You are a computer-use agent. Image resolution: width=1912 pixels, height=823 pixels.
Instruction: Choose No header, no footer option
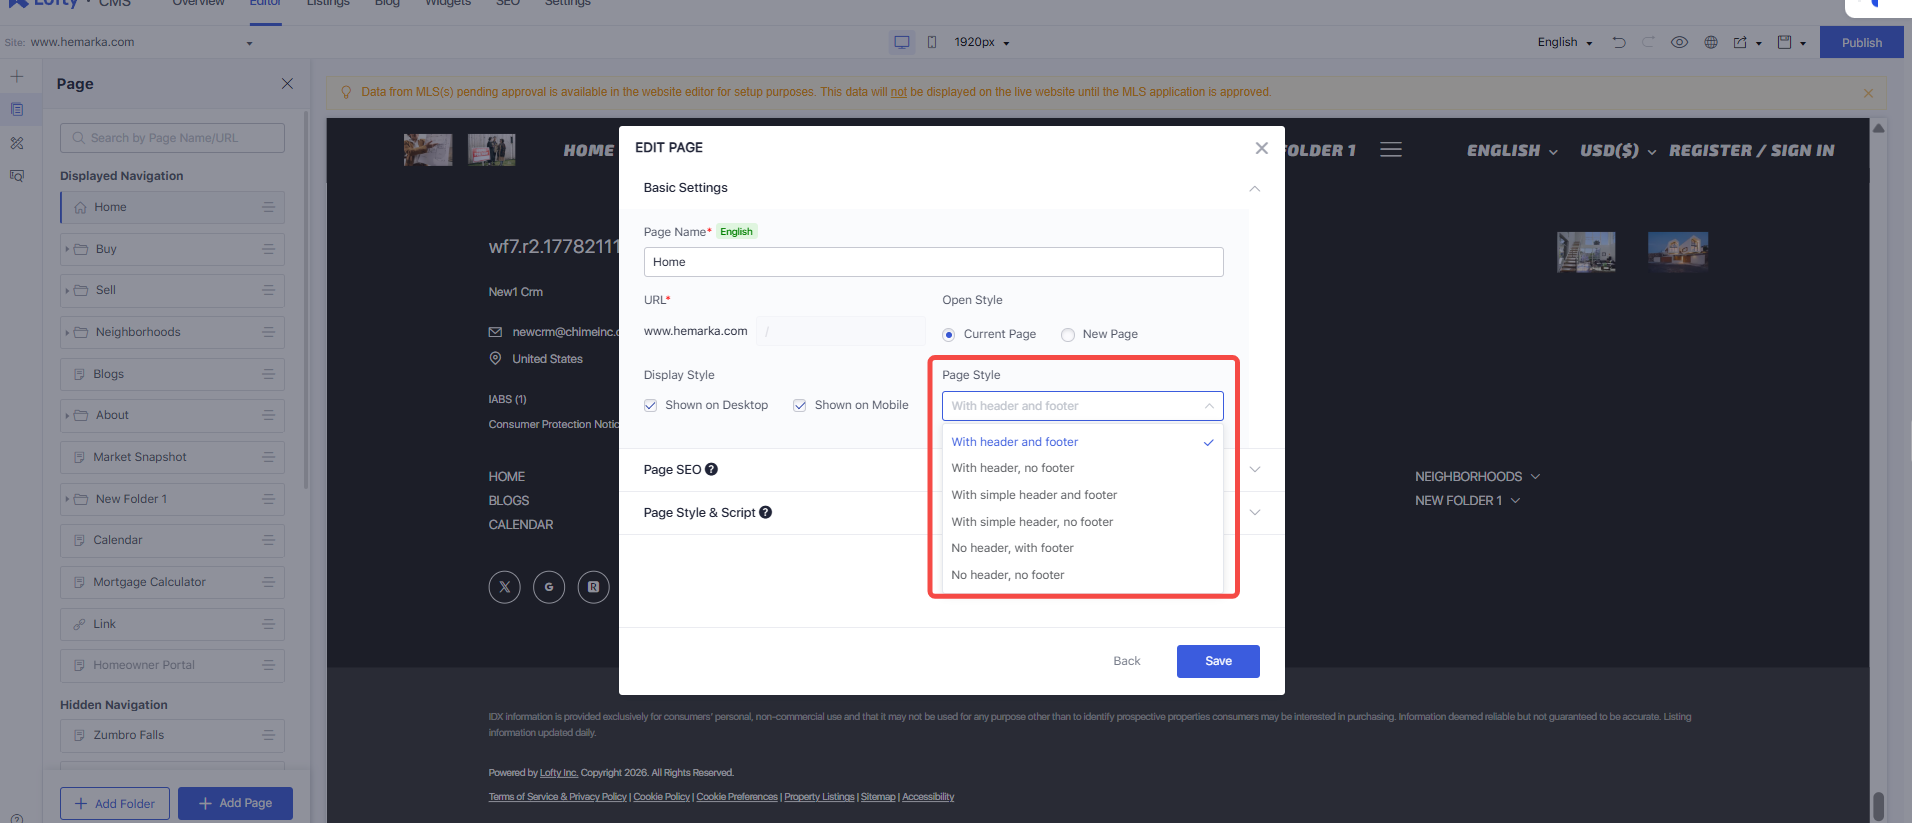(x=1082, y=575)
